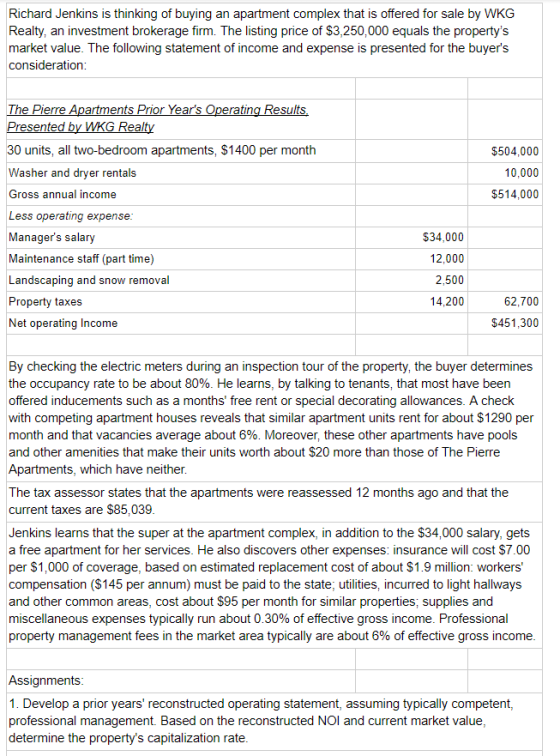
Task: Select the Manager's salary $34,000 cell
Action: click(x=443, y=237)
